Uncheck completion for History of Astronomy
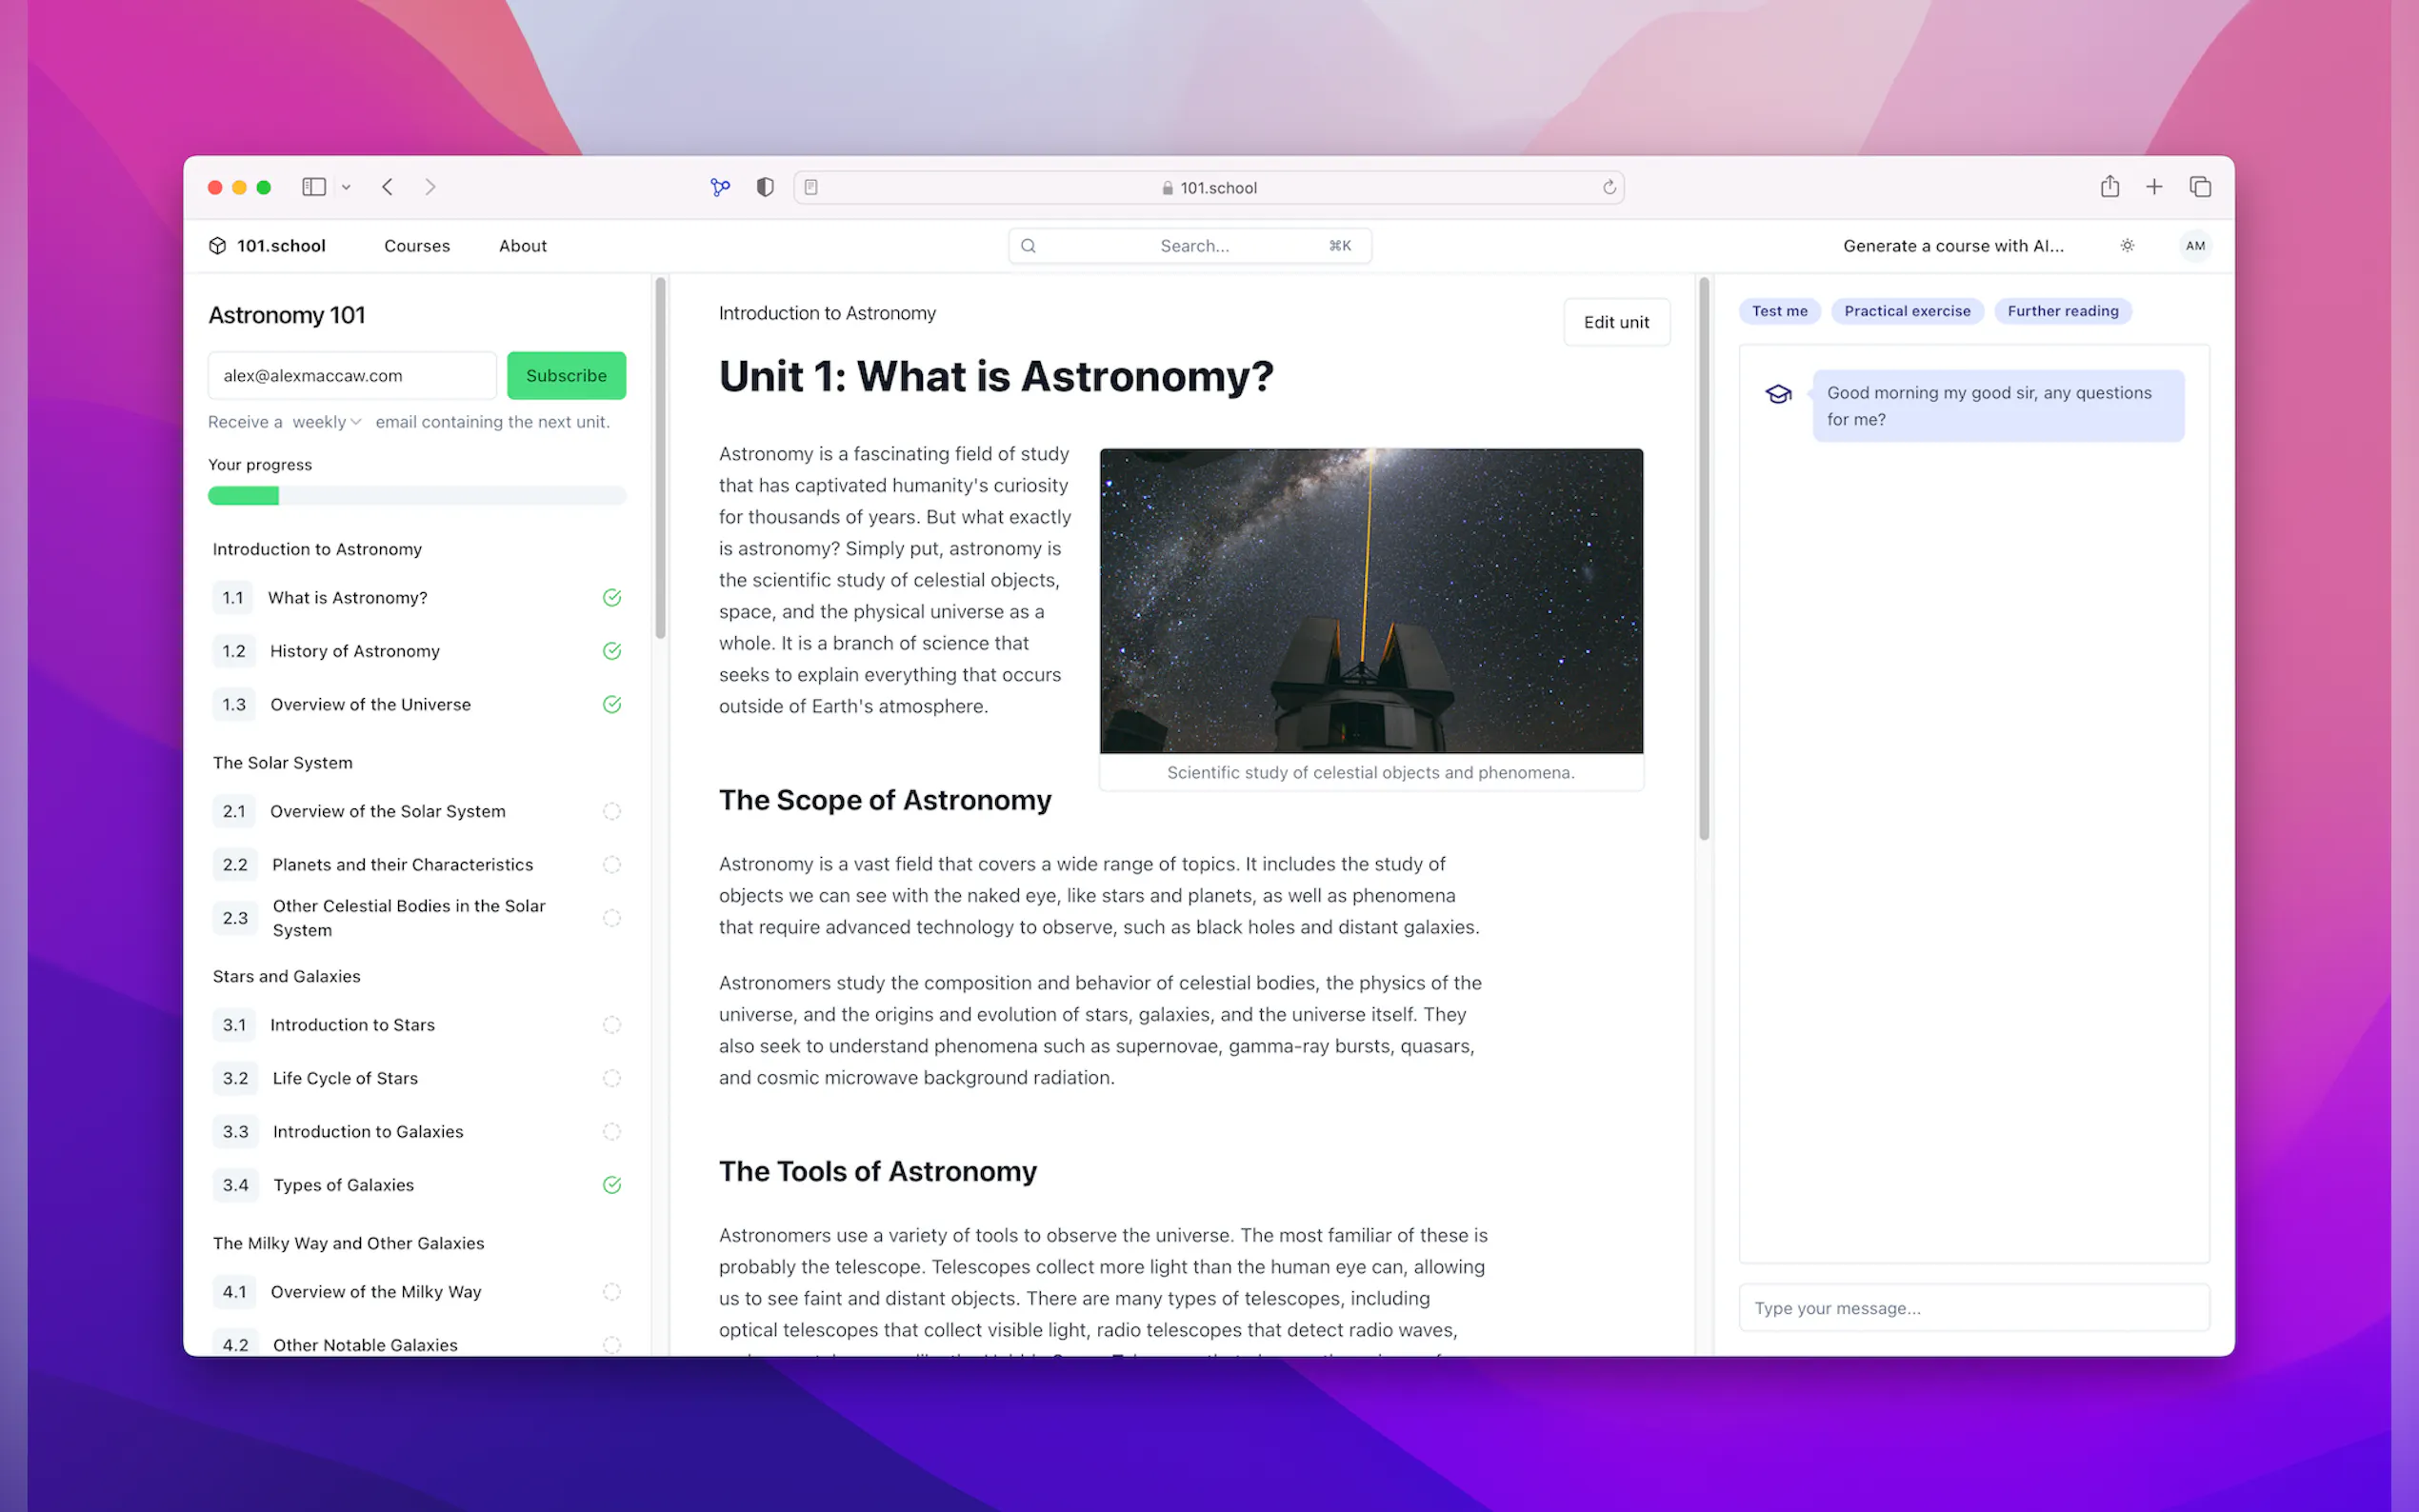The image size is (2419, 1512). pyautogui.click(x=612, y=651)
